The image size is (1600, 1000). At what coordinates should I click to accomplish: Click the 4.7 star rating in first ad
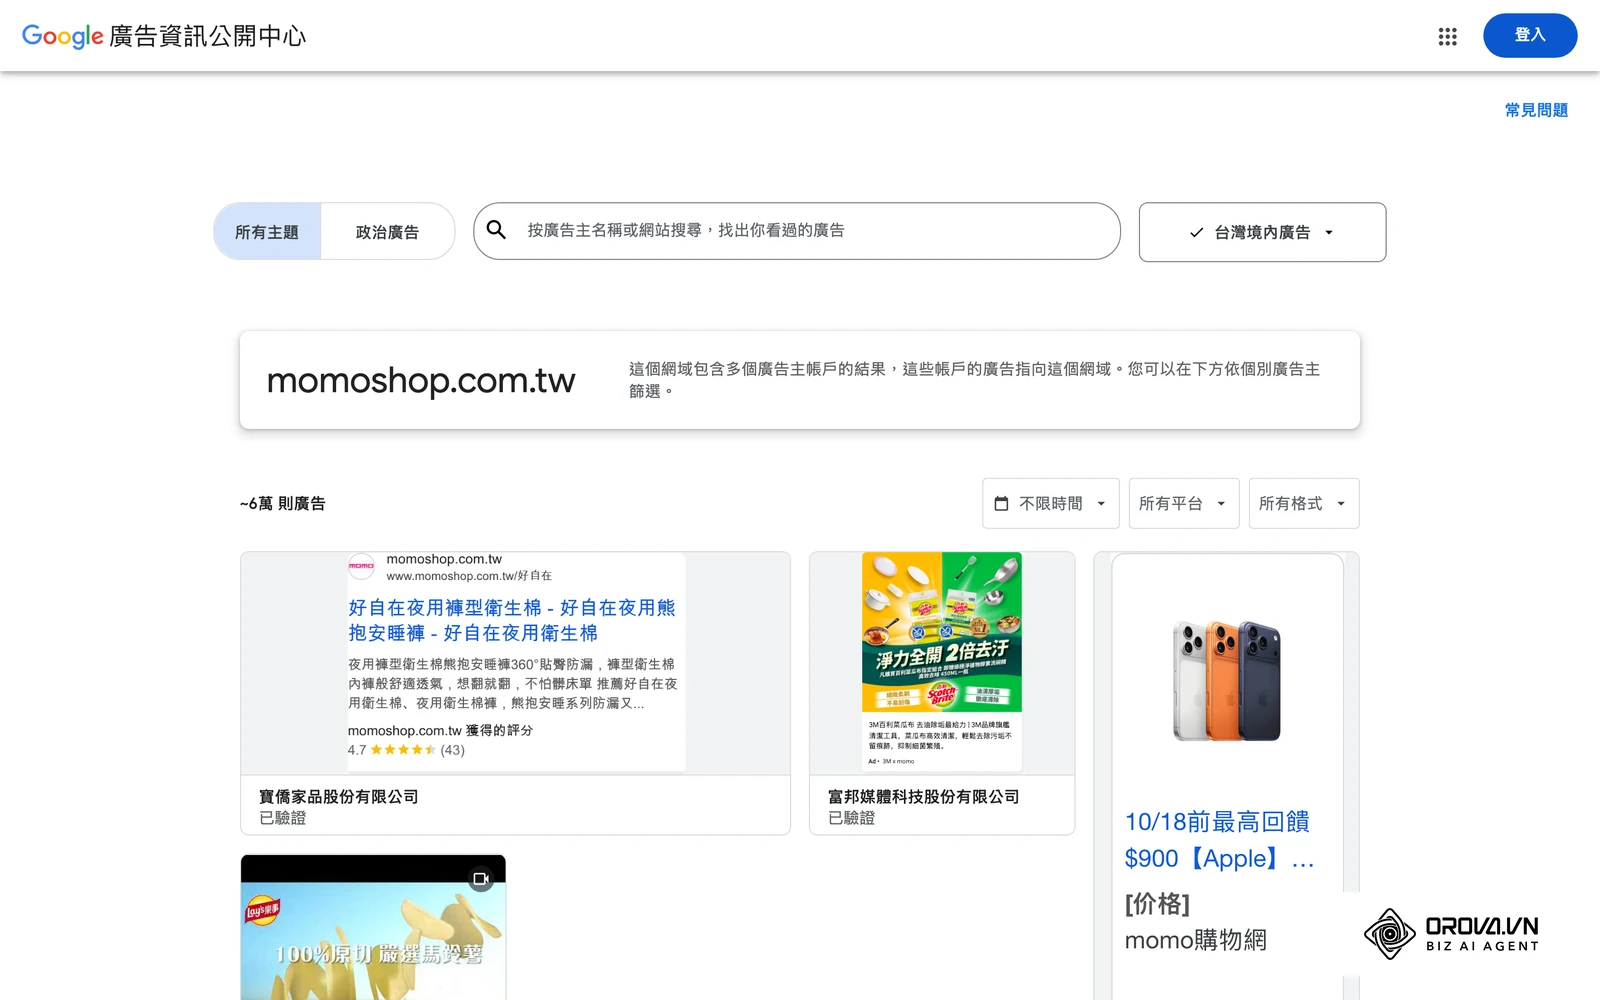[406, 750]
